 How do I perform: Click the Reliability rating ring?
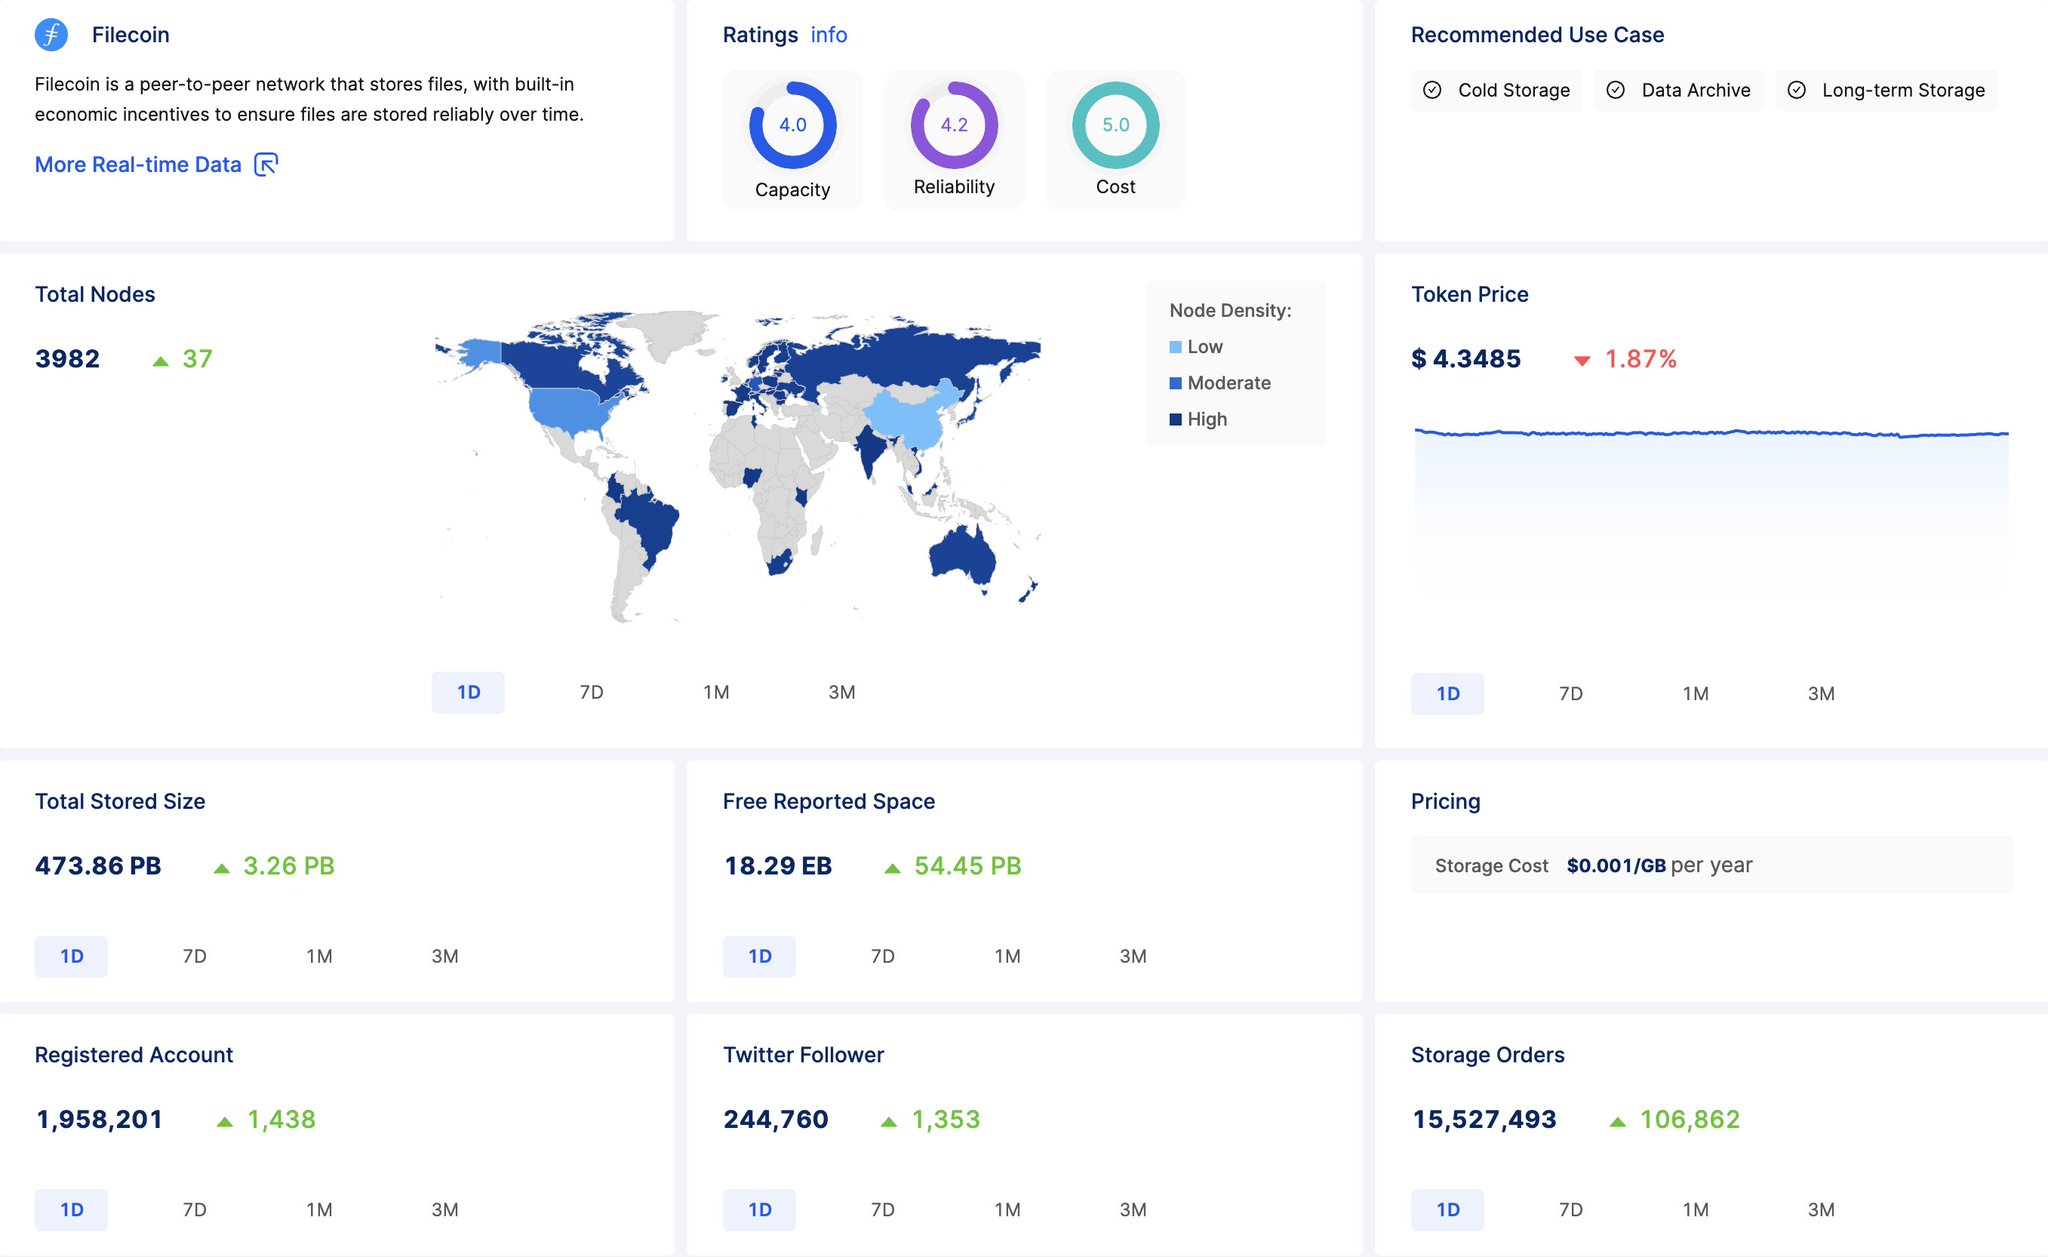(x=954, y=125)
